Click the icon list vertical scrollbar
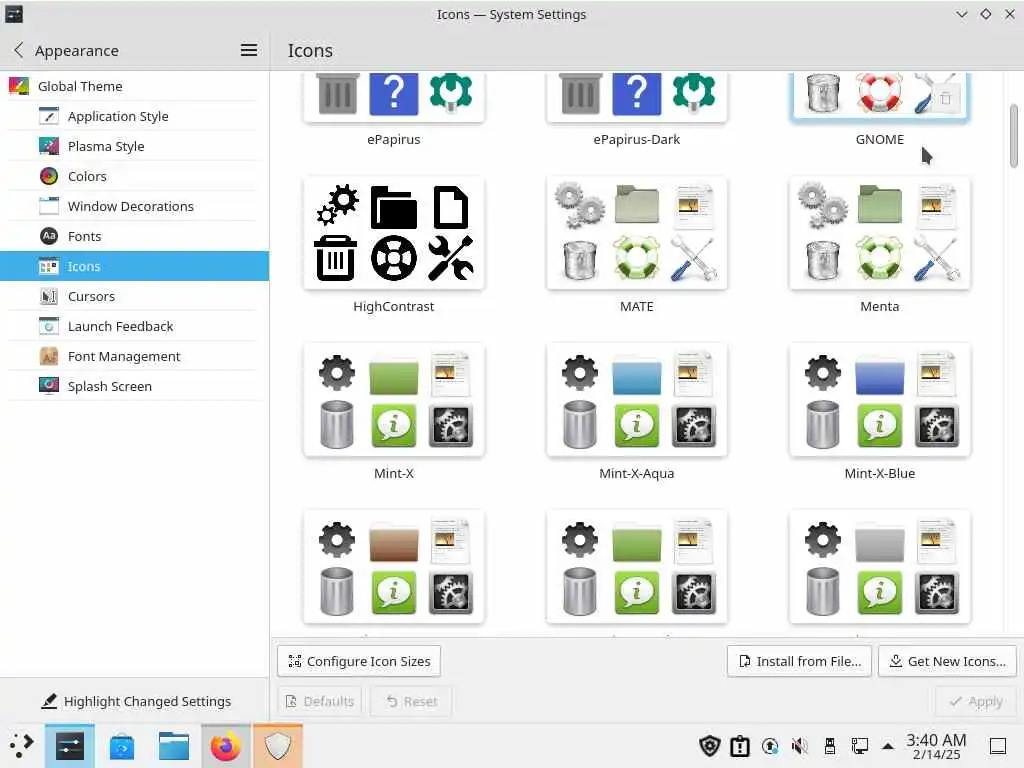Viewport: 1024px width, 768px height. point(1014,135)
